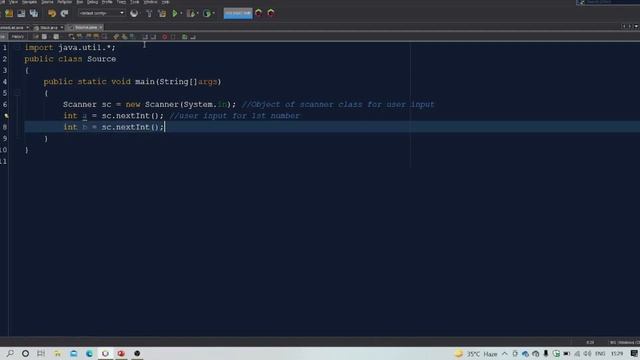Click line number 11 in gutter
Viewport: 640px width, 360px height.
[4, 161]
